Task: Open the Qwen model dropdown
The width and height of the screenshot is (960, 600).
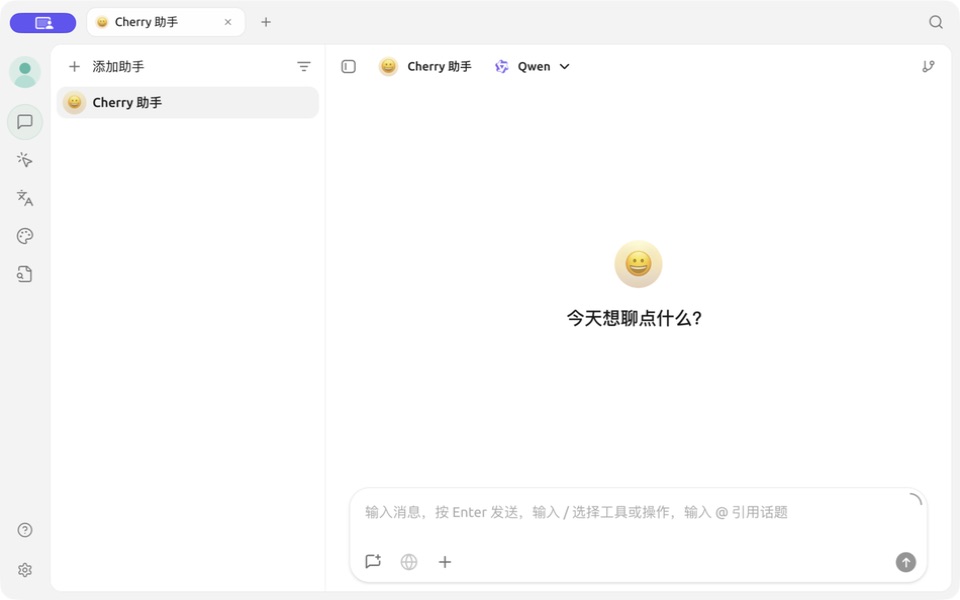Action: click(533, 66)
